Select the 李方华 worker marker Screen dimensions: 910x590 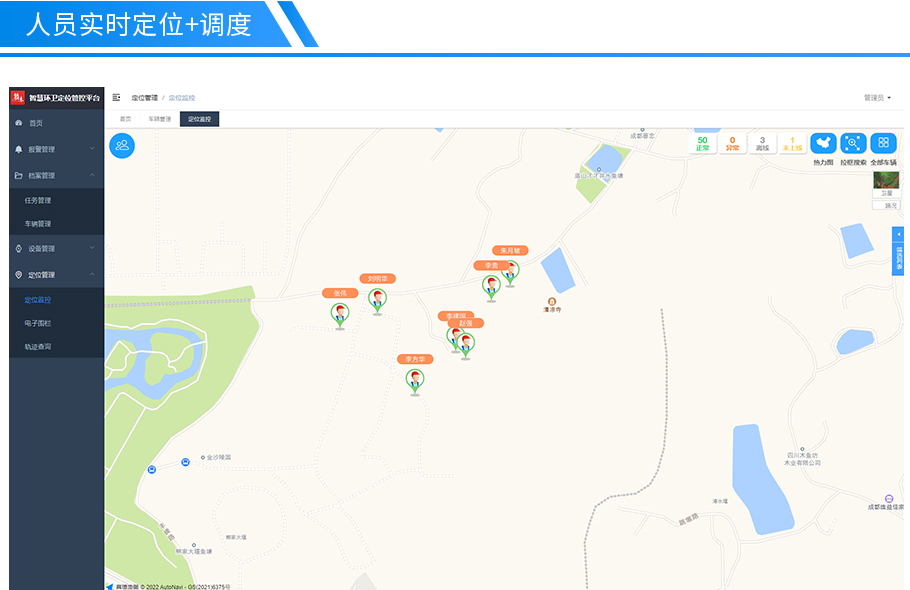click(414, 382)
